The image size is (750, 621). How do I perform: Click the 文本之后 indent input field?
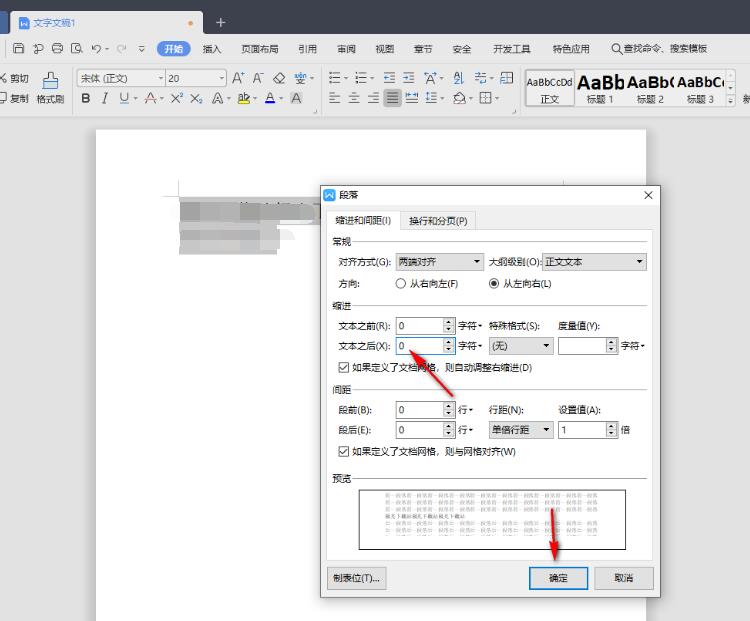click(419, 346)
